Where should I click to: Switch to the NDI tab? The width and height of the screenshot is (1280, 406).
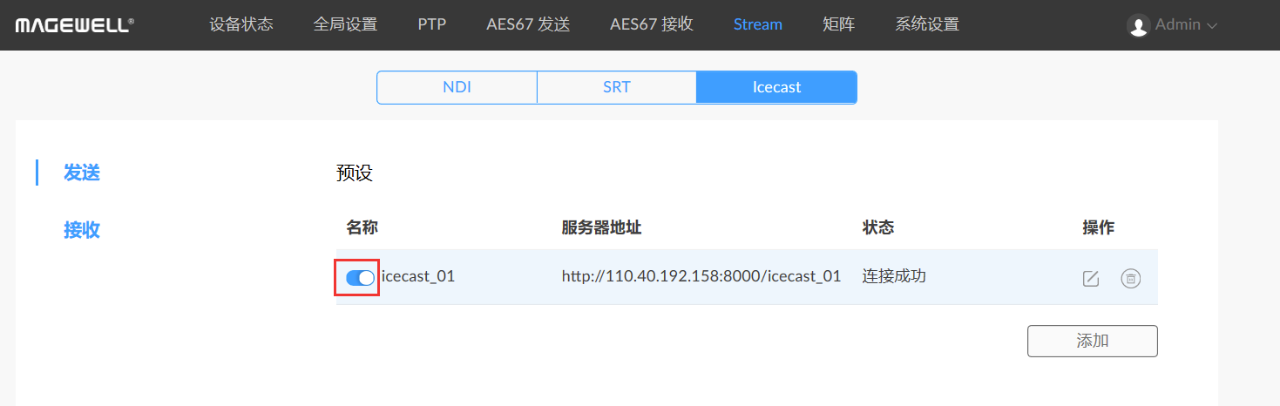(457, 87)
